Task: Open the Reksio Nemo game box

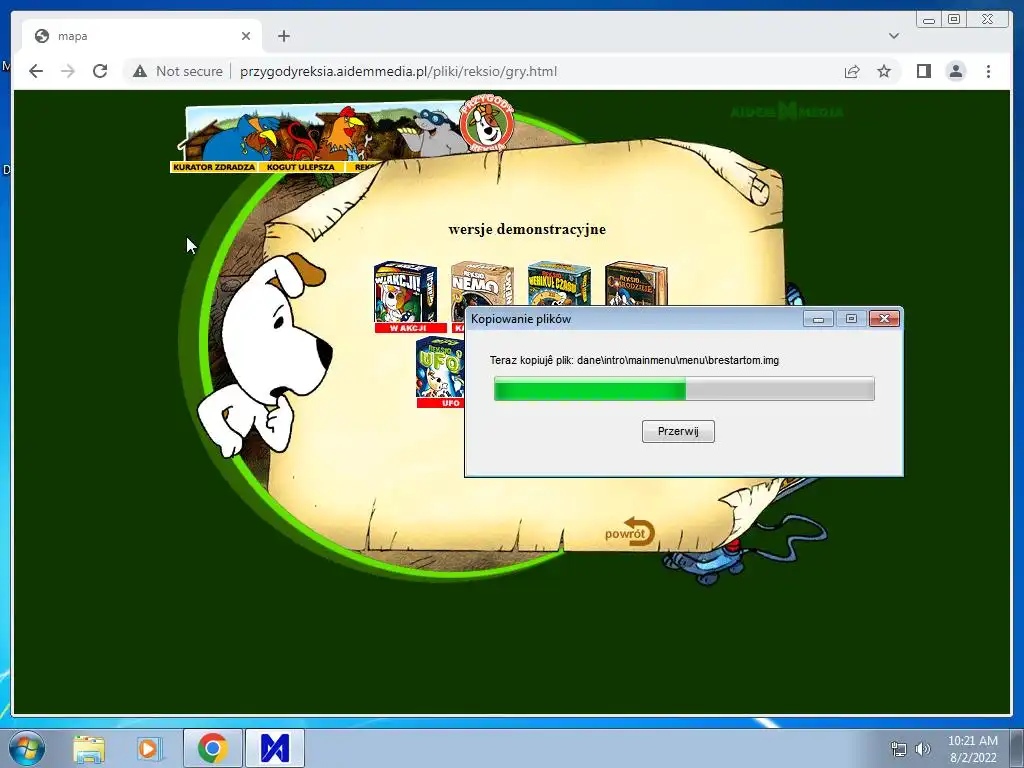Action: (x=482, y=283)
